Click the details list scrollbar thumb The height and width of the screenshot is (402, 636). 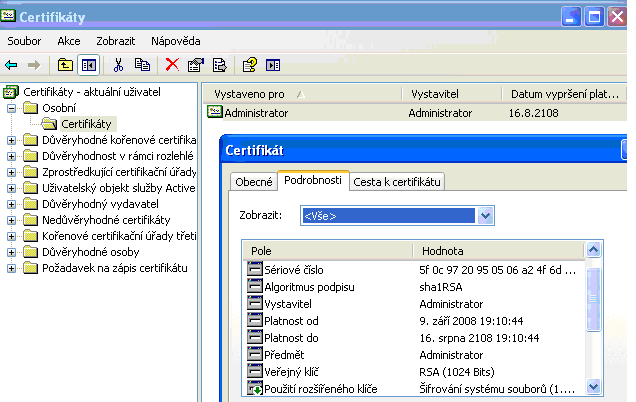point(593,299)
